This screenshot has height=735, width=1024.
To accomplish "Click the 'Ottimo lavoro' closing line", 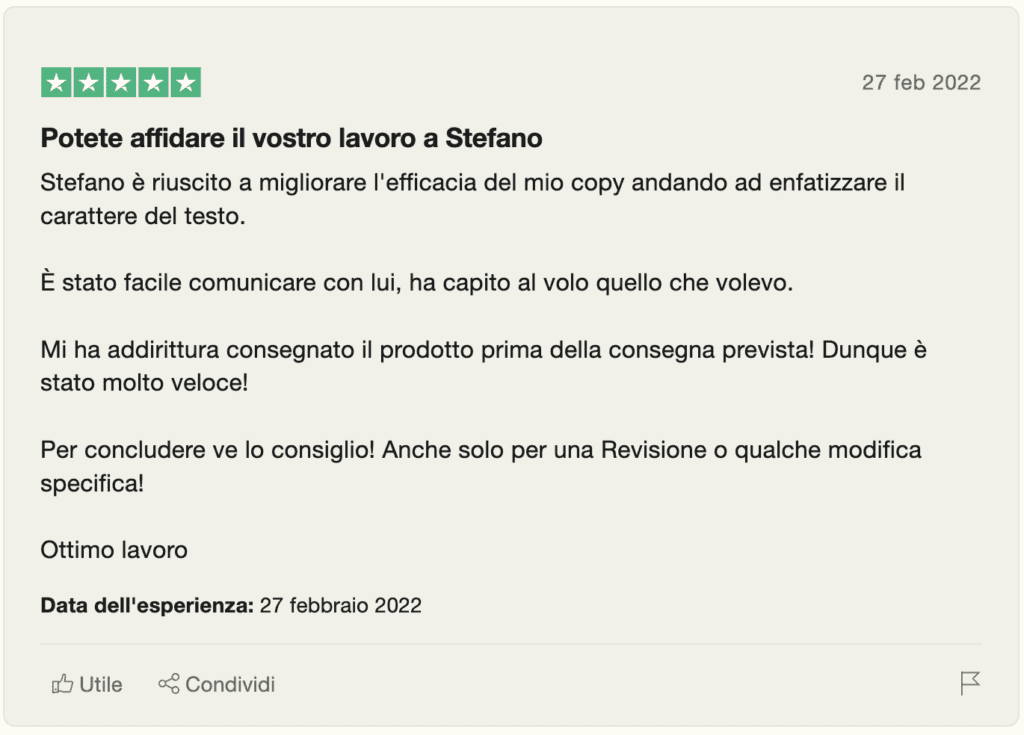I will [114, 549].
